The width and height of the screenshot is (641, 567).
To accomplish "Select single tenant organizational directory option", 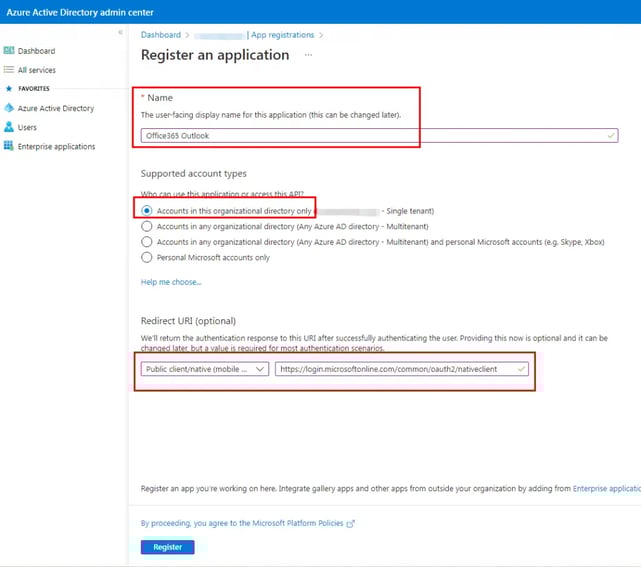I will tap(147, 211).
